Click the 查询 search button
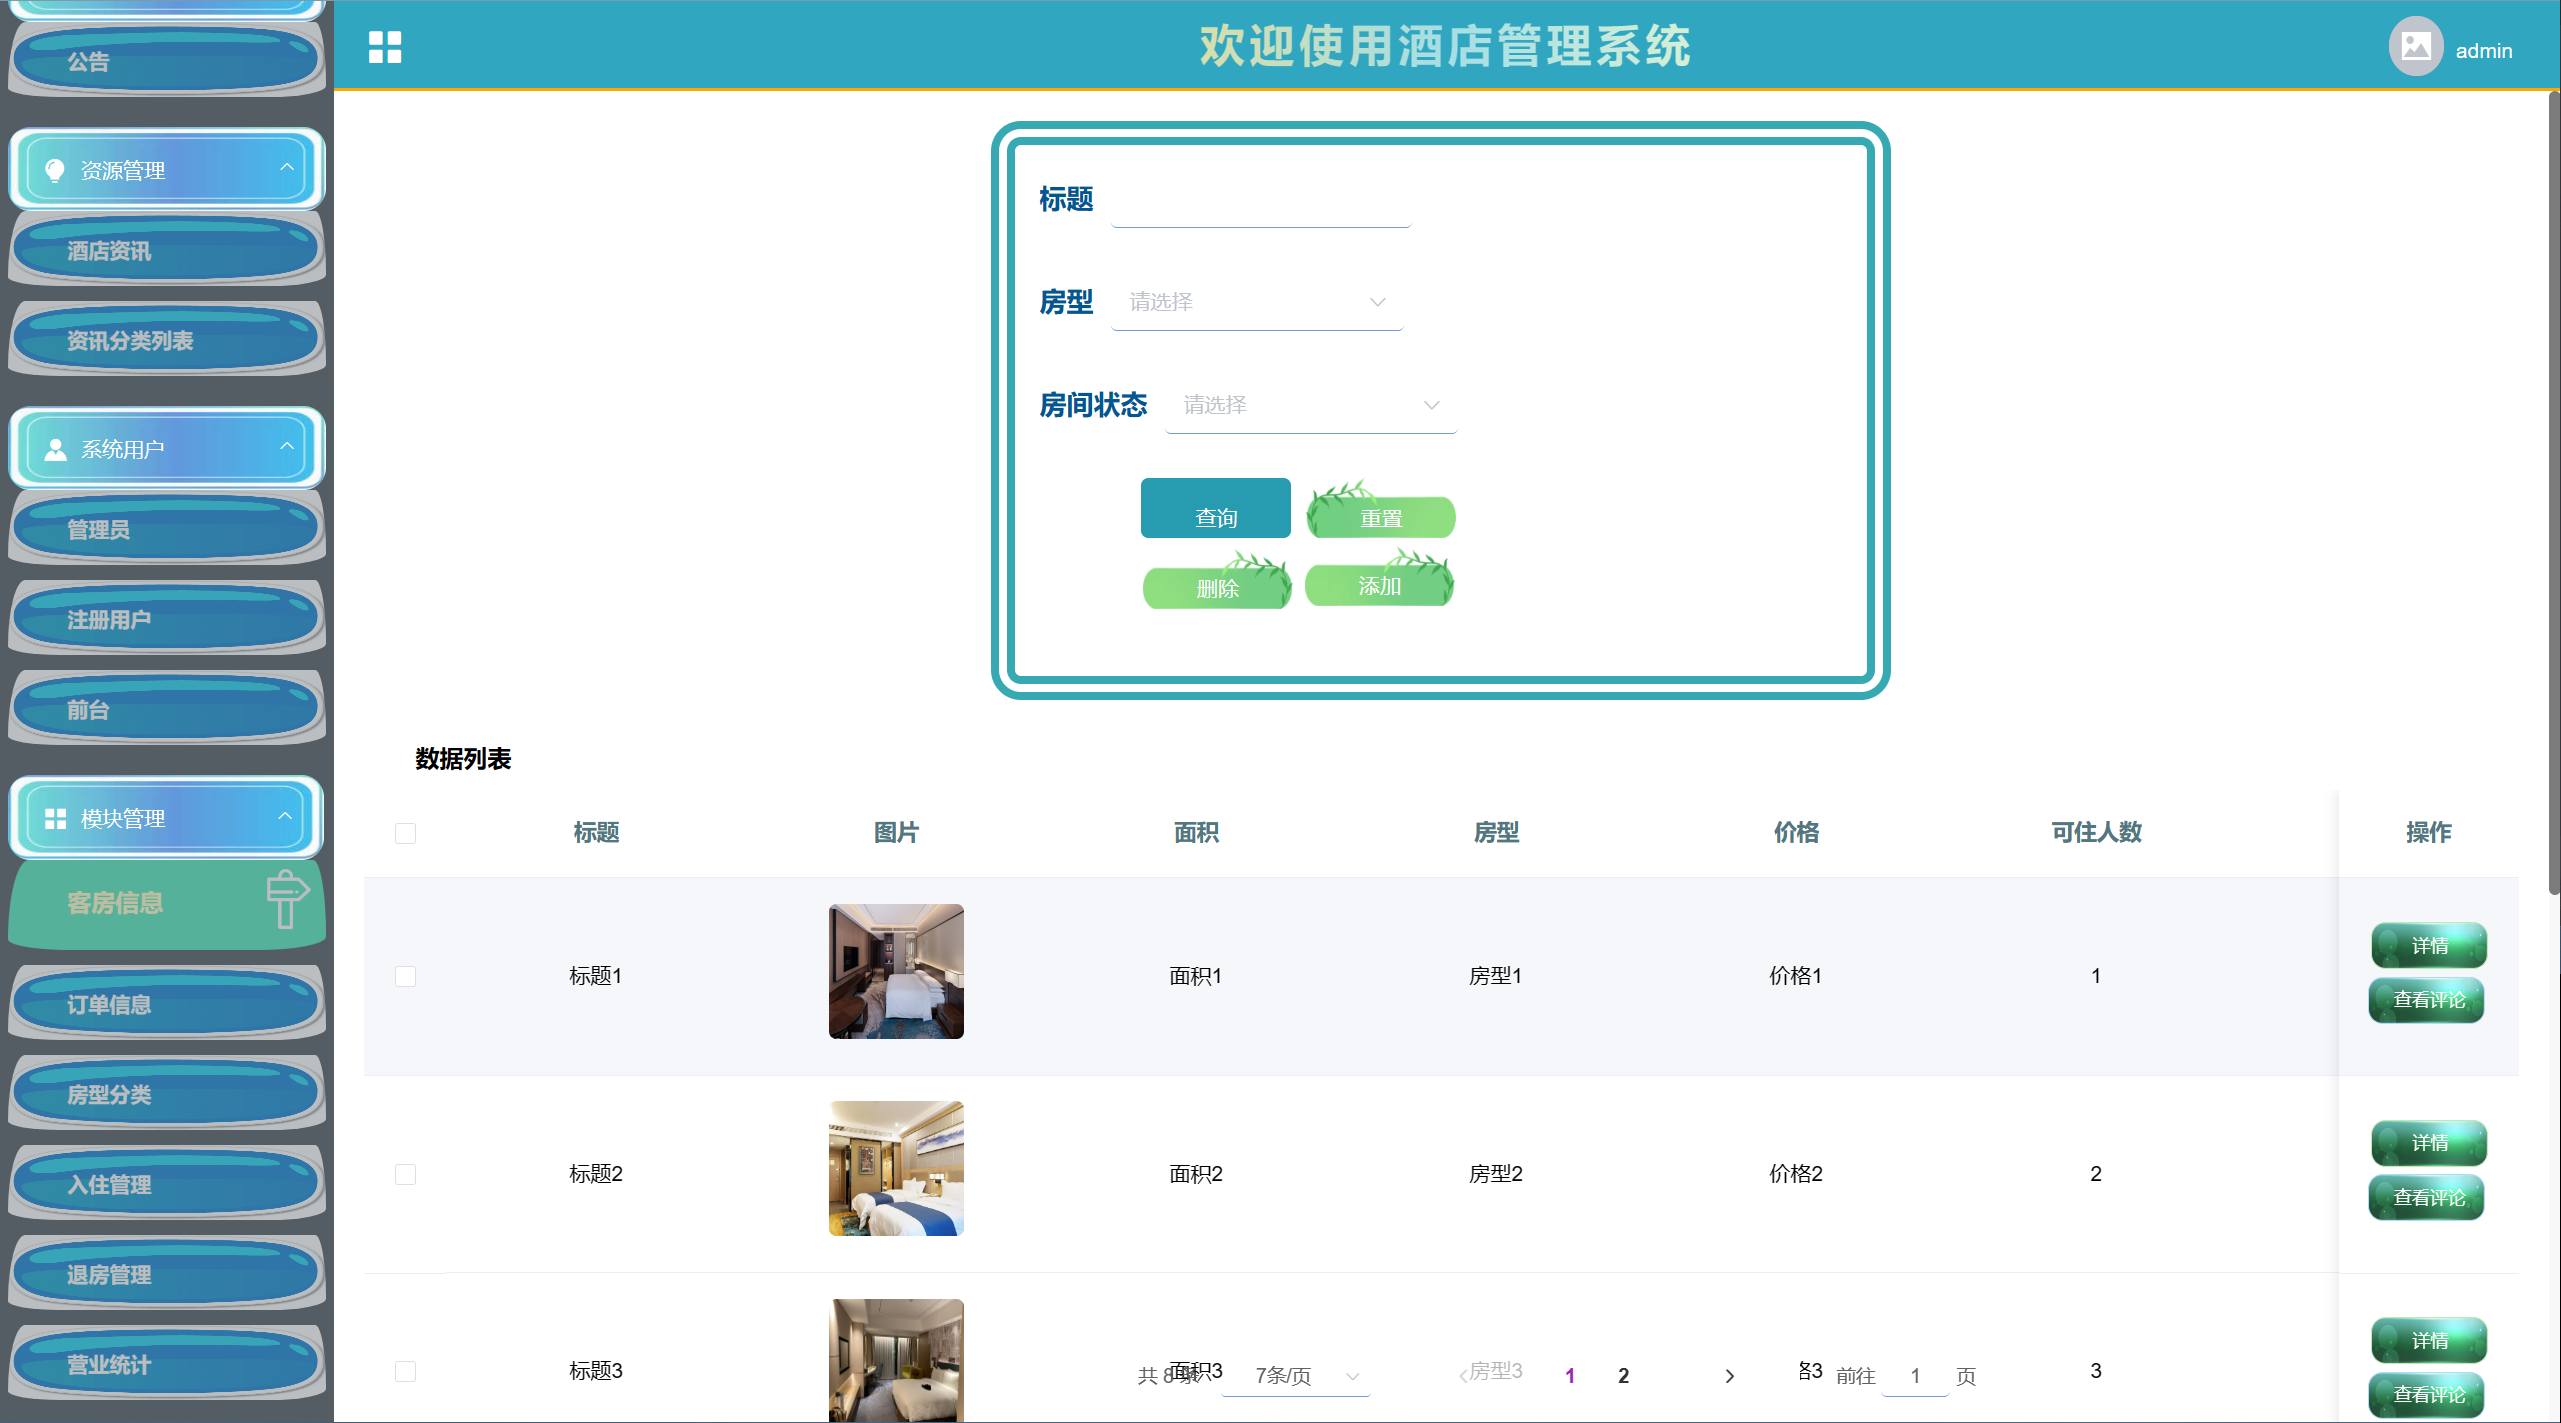 pos(1215,510)
